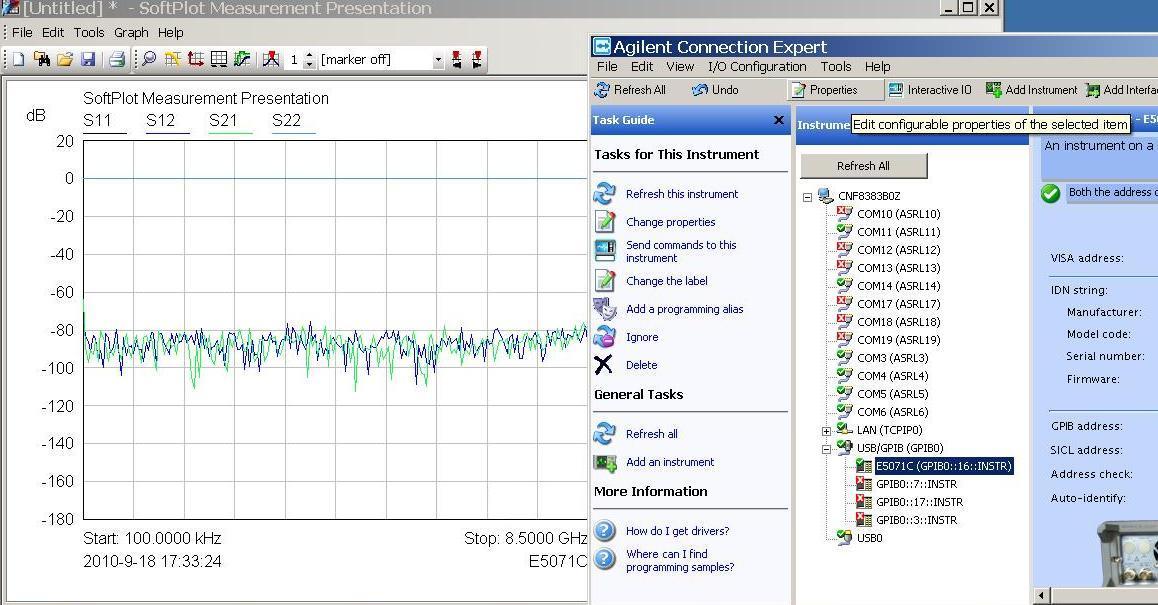Click the red axes setup icon in SoftPlot
1158x605 pixels.
pyautogui.click(x=196, y=60)
